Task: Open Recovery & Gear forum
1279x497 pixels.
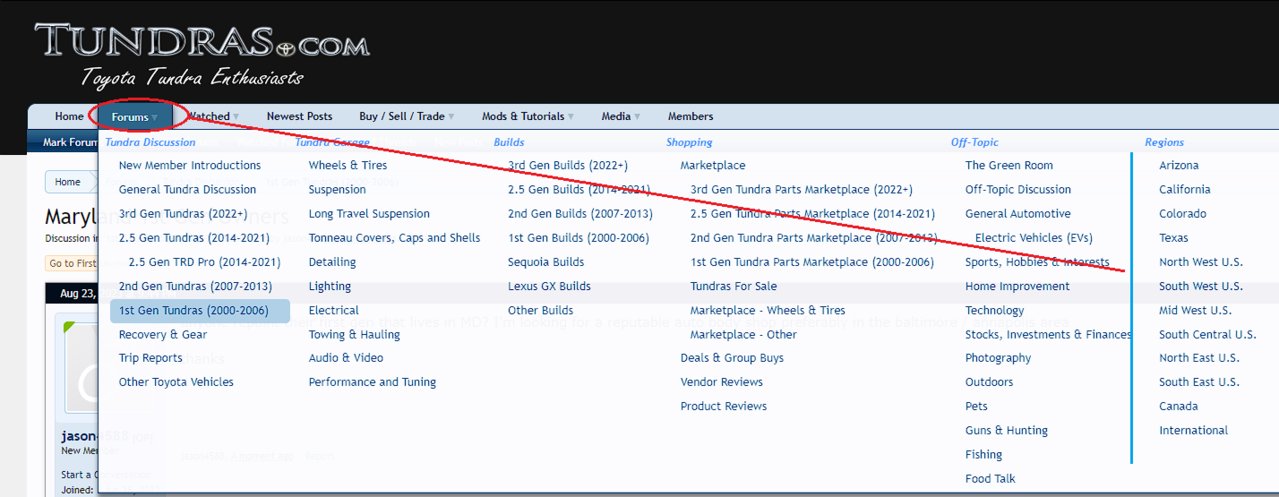Action: 163,335
